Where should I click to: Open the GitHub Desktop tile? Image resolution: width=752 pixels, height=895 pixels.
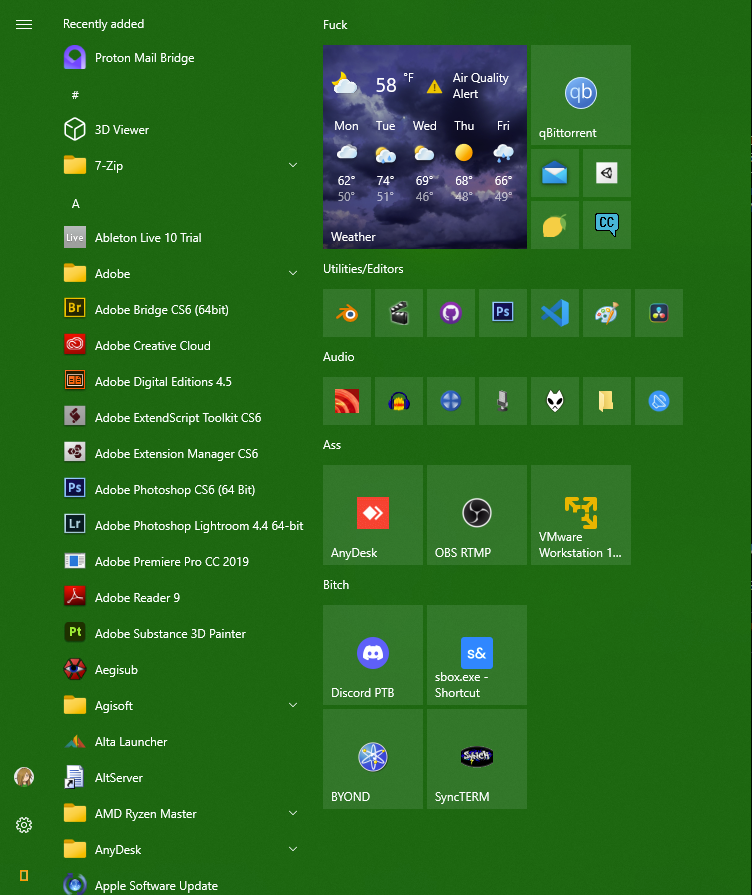tap(451, 313)
